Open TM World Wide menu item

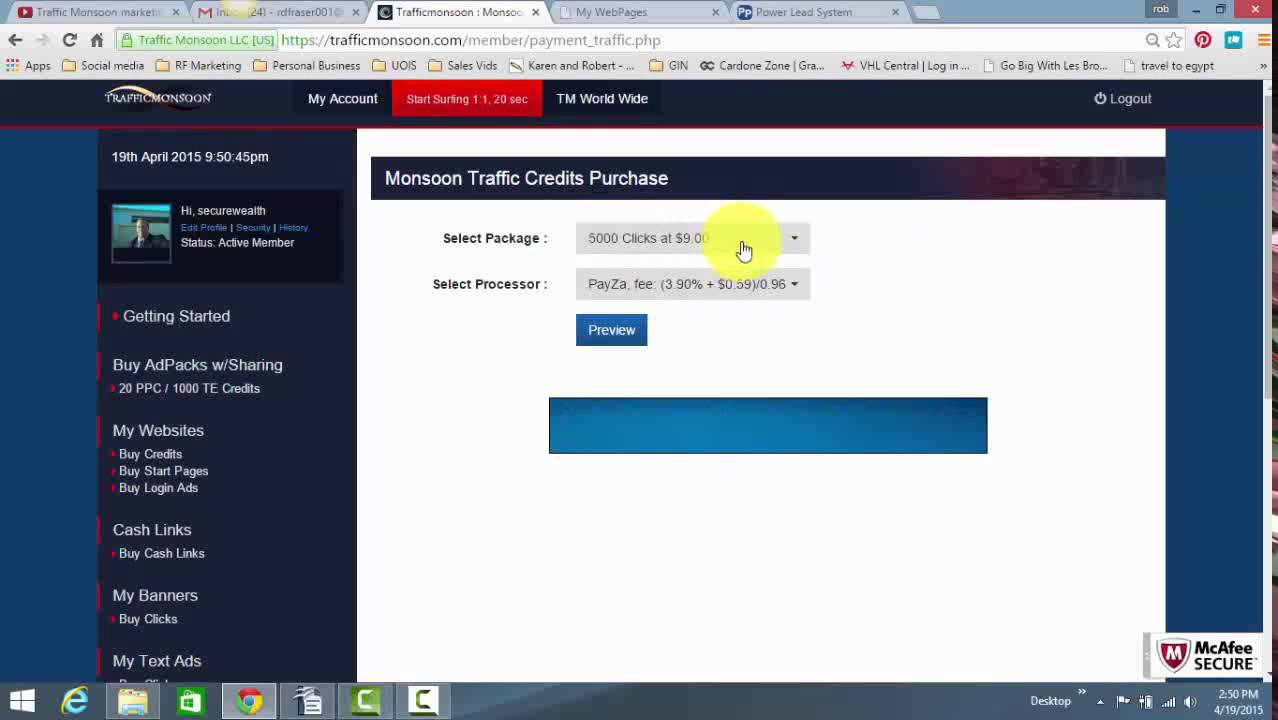coord(602,99)
